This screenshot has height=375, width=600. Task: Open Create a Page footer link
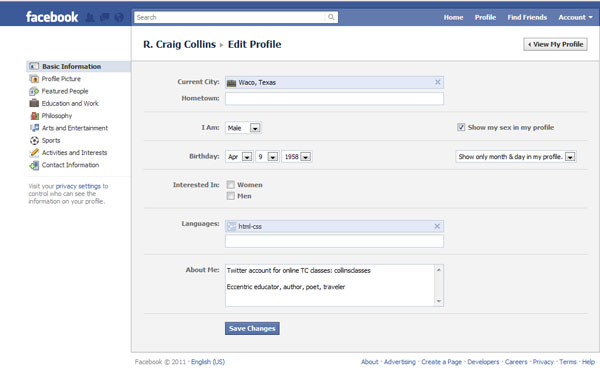[441, 362]
